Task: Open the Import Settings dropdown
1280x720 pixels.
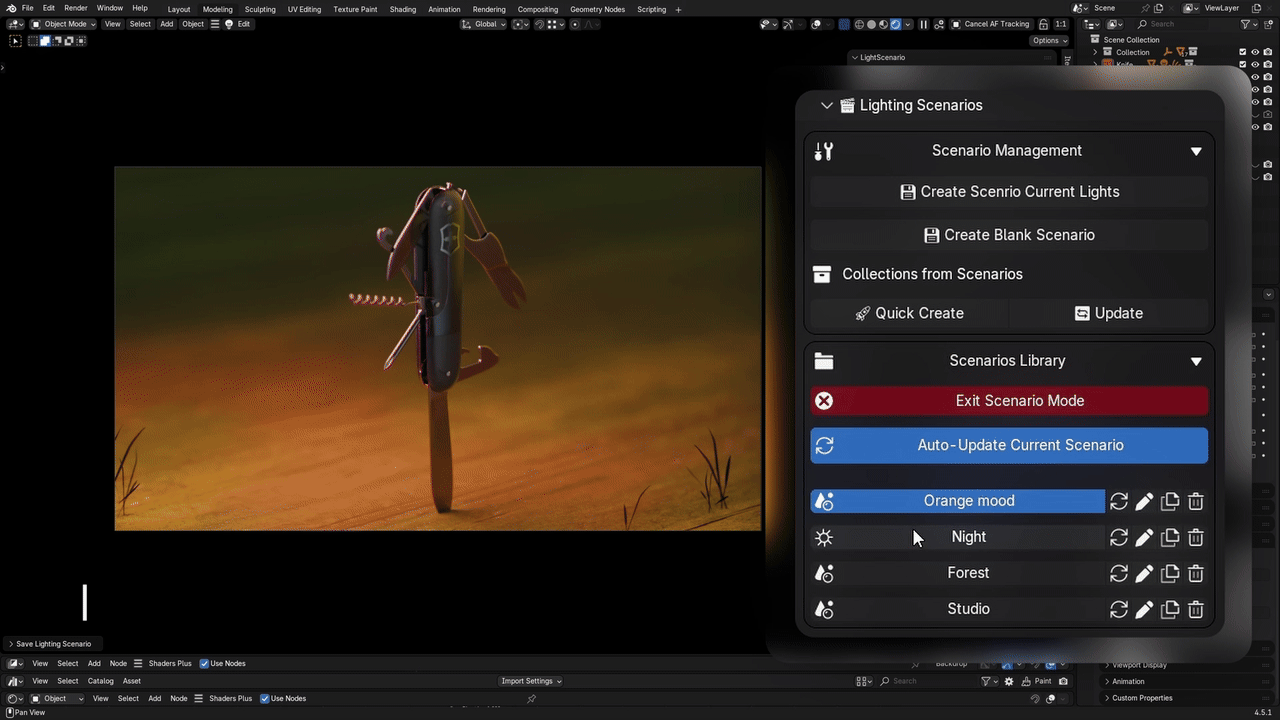Action: (x=530, y=681)
